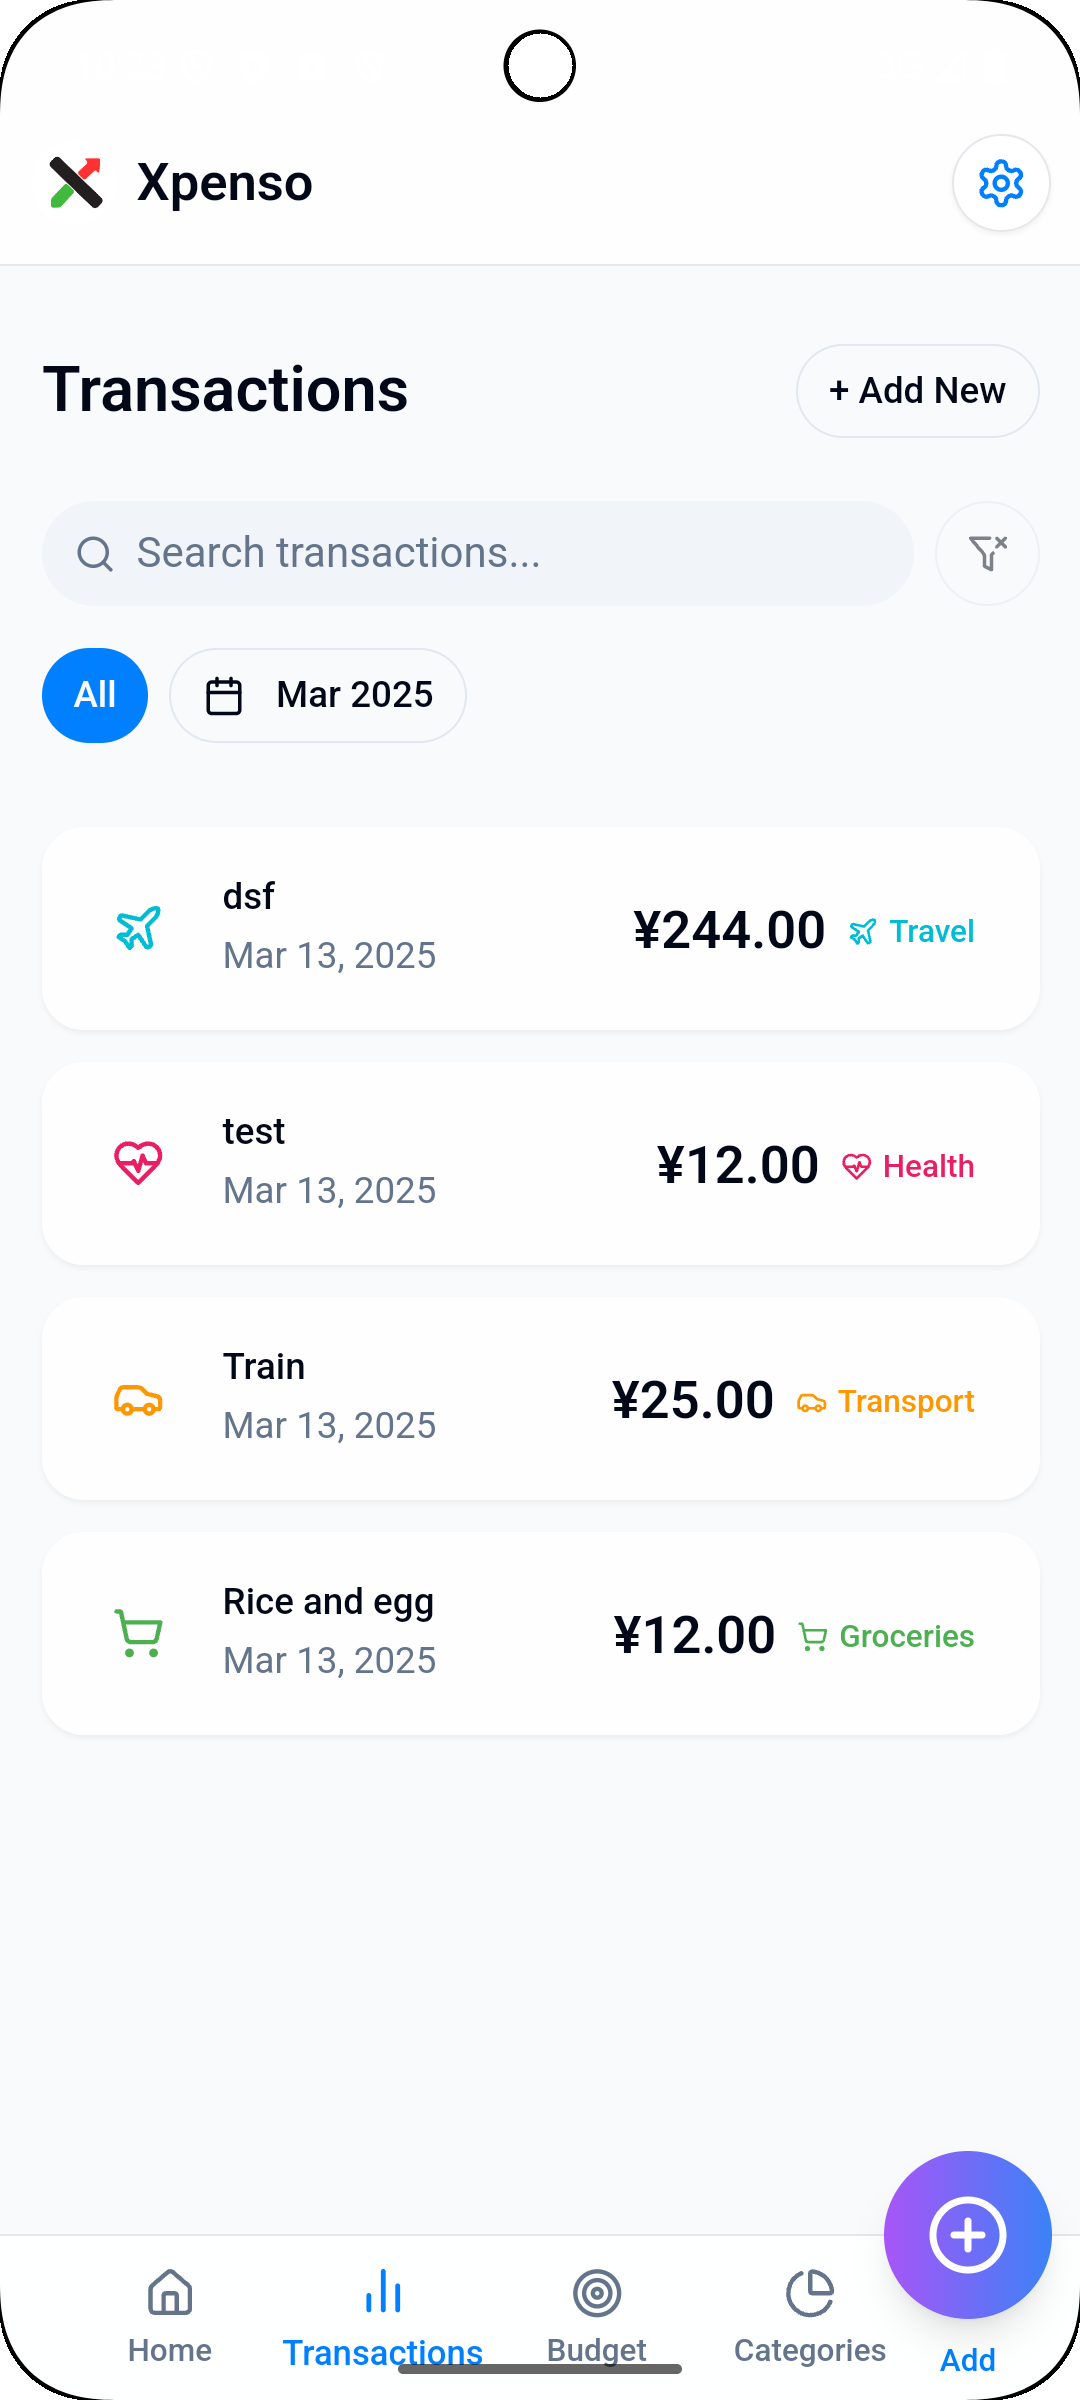Screen dimensions: 1080x2400
Task: Tap the Xpenso logo icon
Action: click(76, 183)
